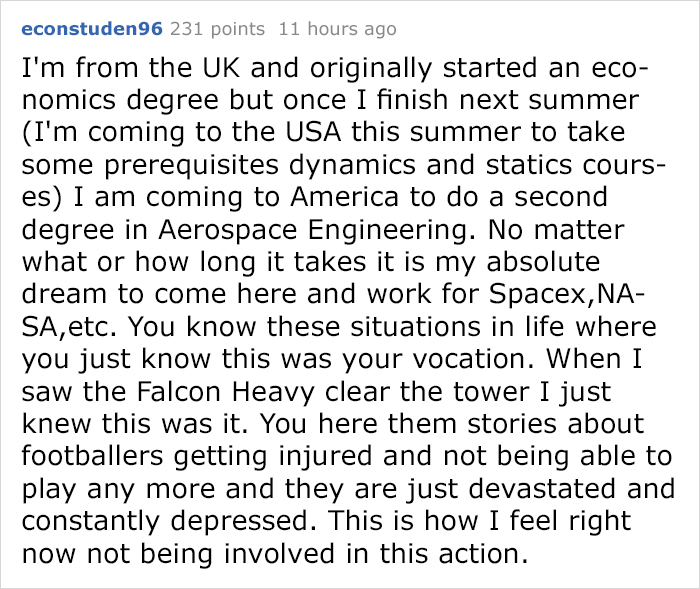Click the final word action in the comment
This screenshot has height=589, width=700.
pos(479,554)
